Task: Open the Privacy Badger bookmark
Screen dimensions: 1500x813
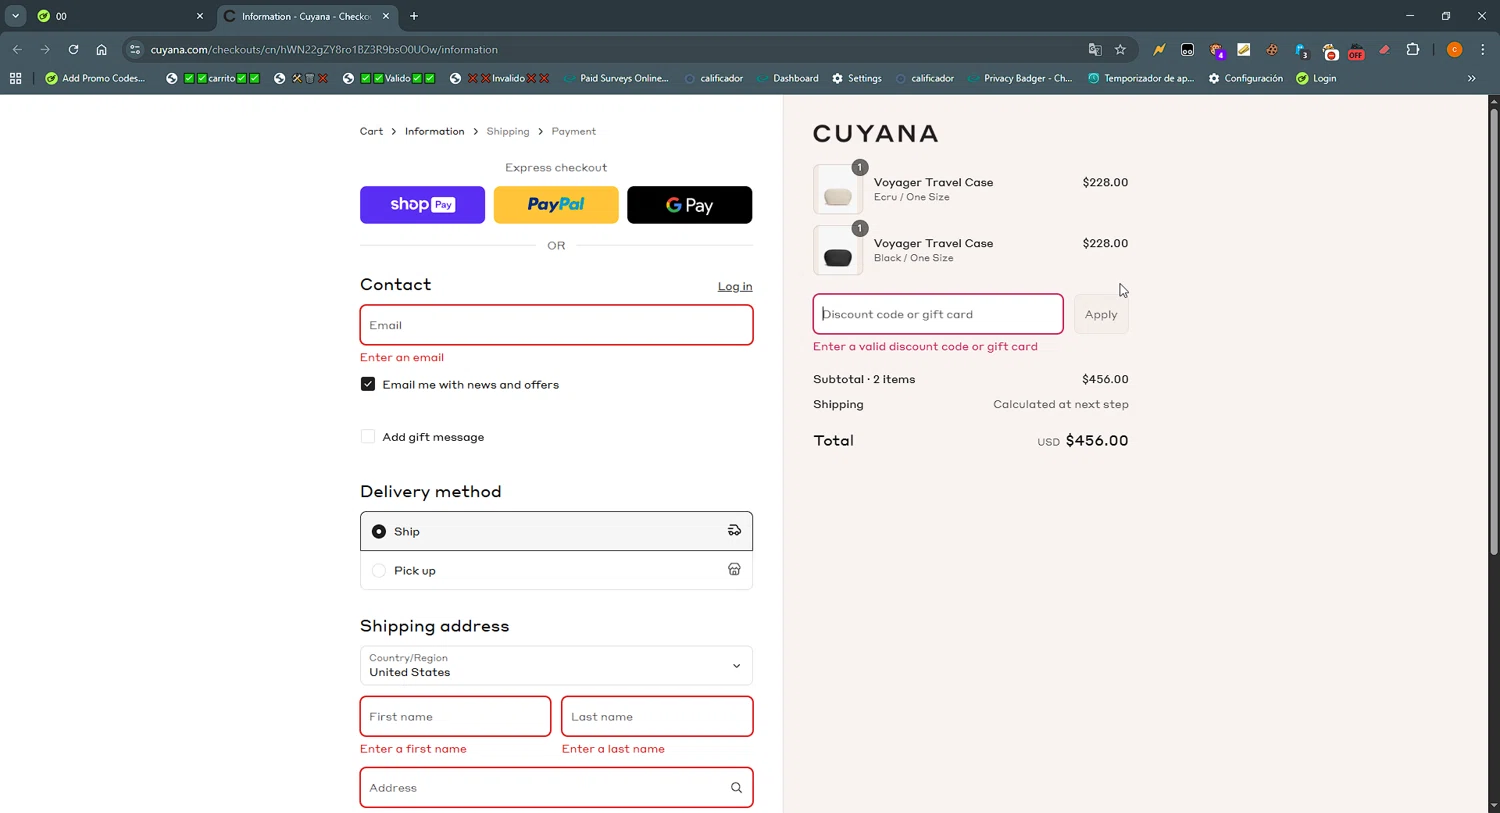Action: coord(1021,78)
